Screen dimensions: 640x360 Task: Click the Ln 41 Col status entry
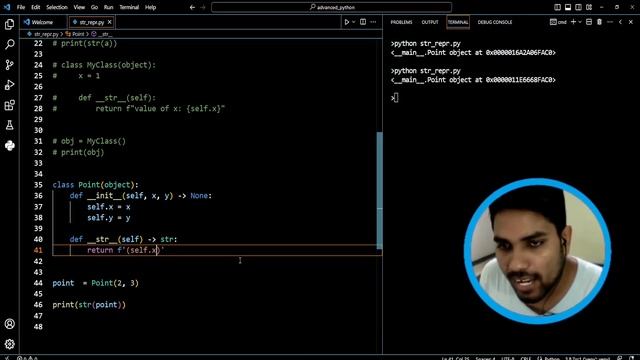coord(455,358)
